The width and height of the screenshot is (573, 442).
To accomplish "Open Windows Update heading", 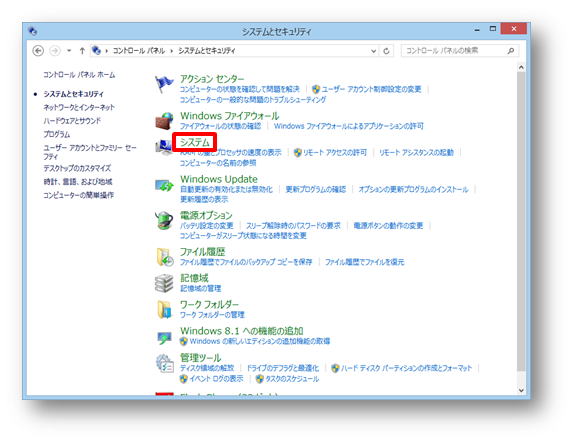I will (219, 179).
